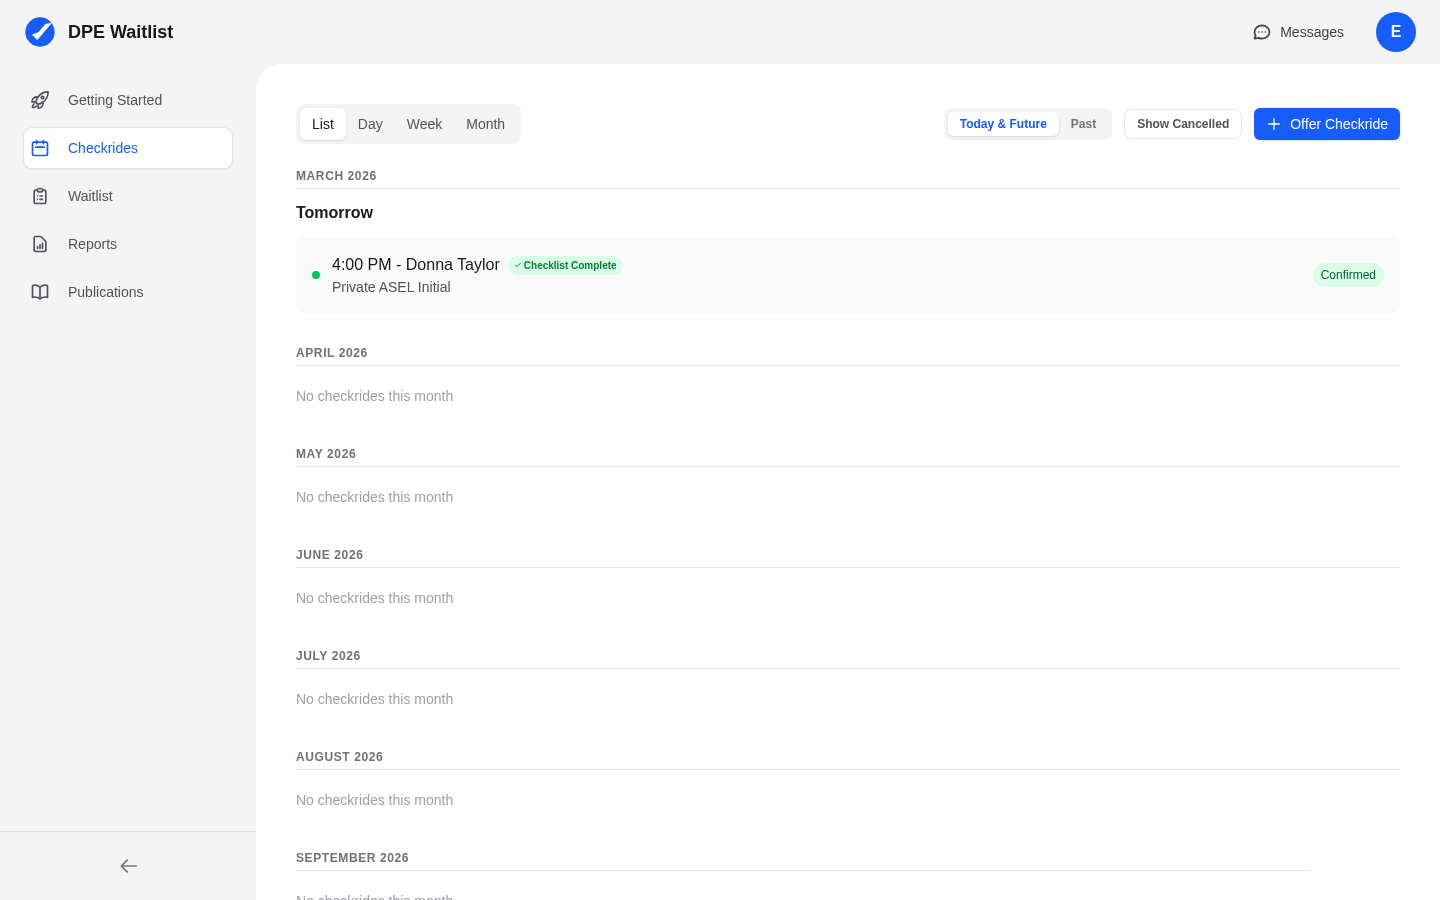Switch to the Week view tab
Image resolution: width=1440 pixels, height=900 pixels.
pos(424,124)
